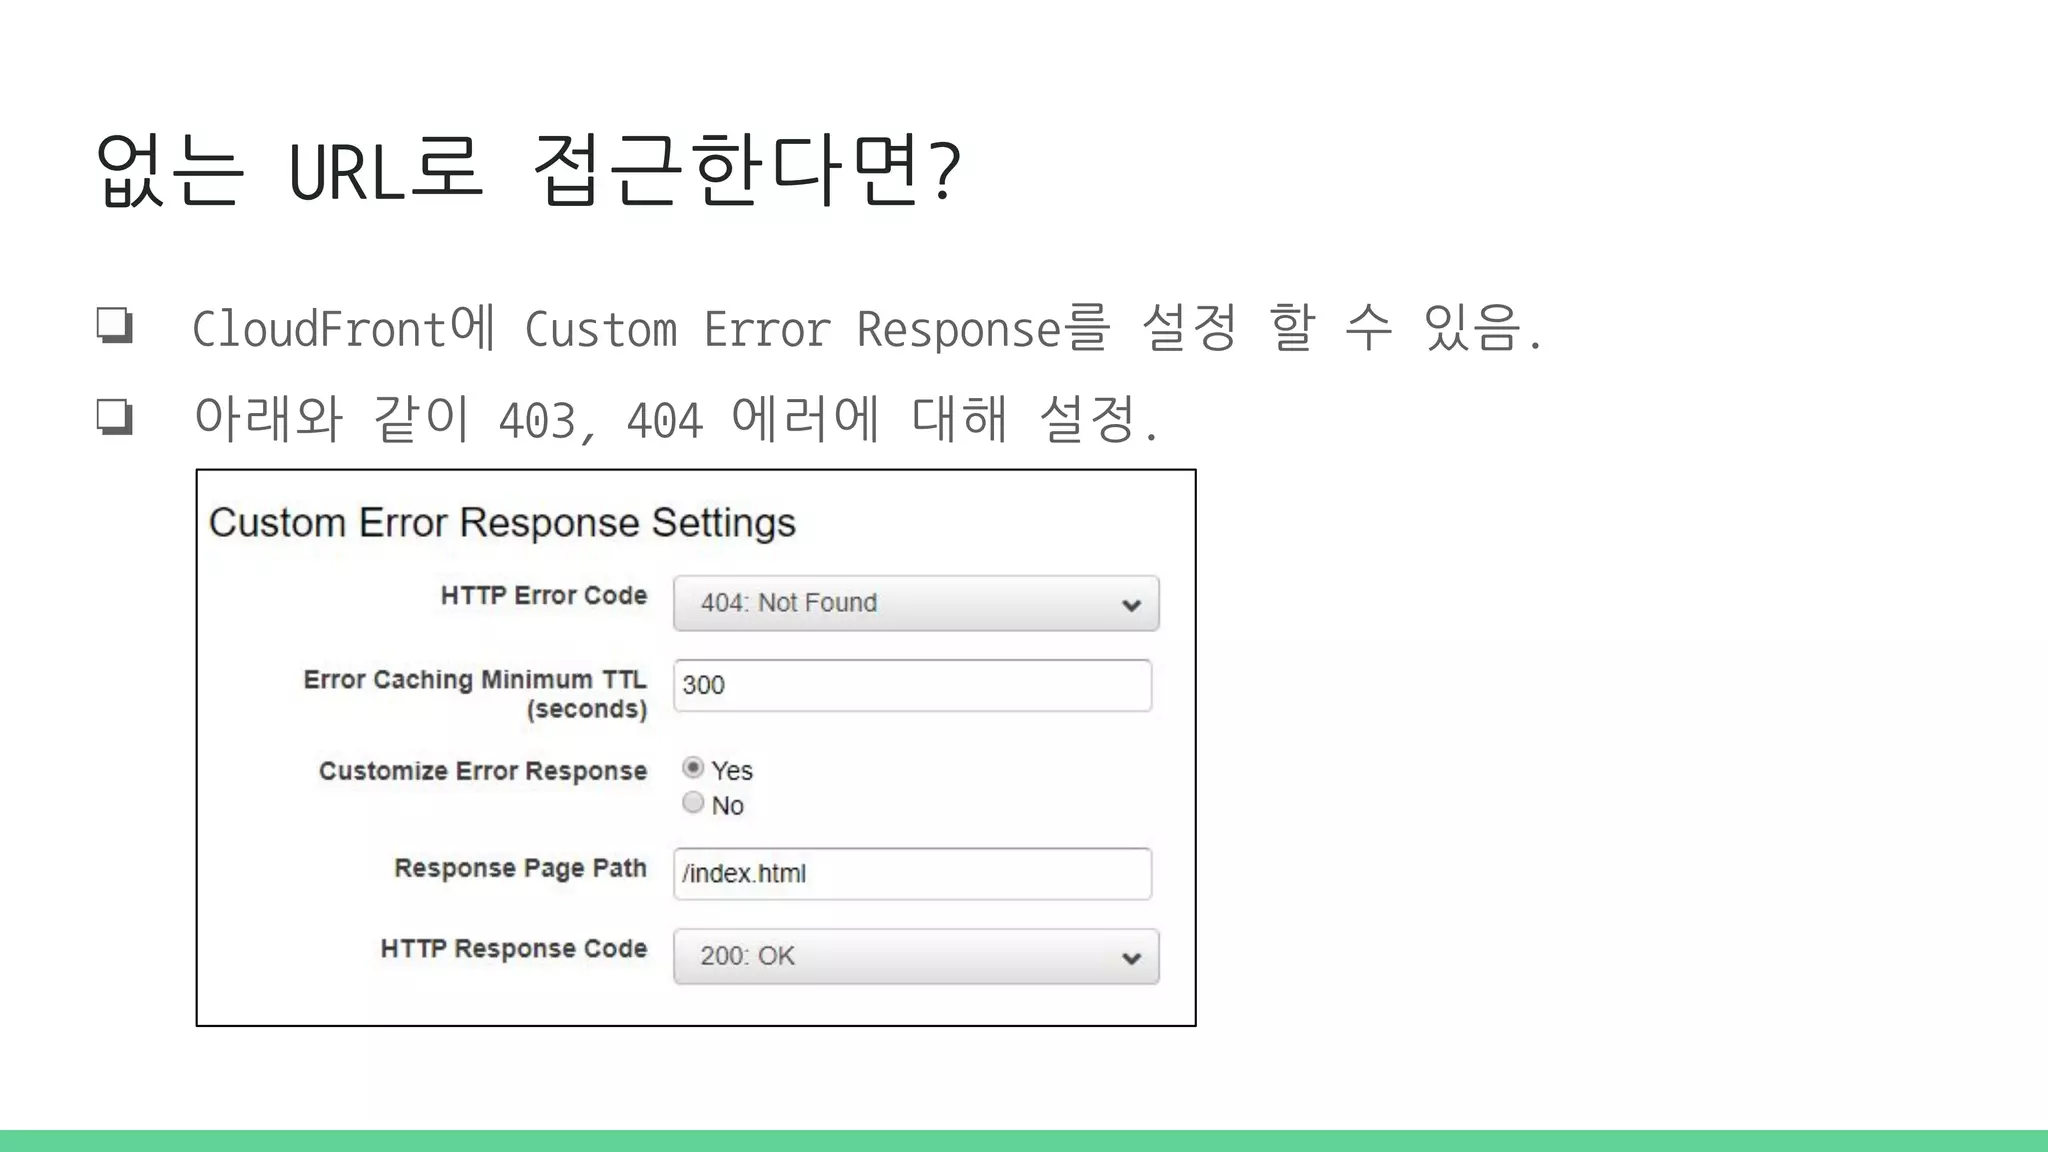Open the HTTP Response Code dropdown

916,956
